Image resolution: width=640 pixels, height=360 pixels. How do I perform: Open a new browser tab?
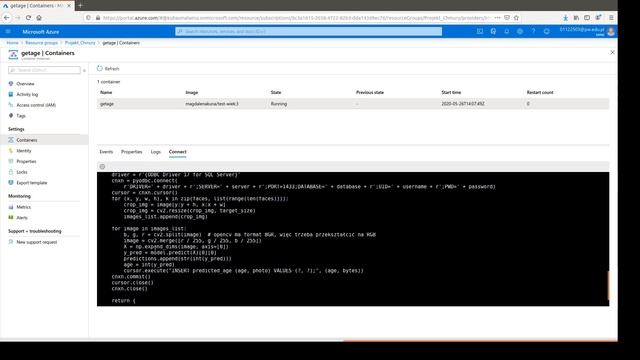[x=80, y=5]
